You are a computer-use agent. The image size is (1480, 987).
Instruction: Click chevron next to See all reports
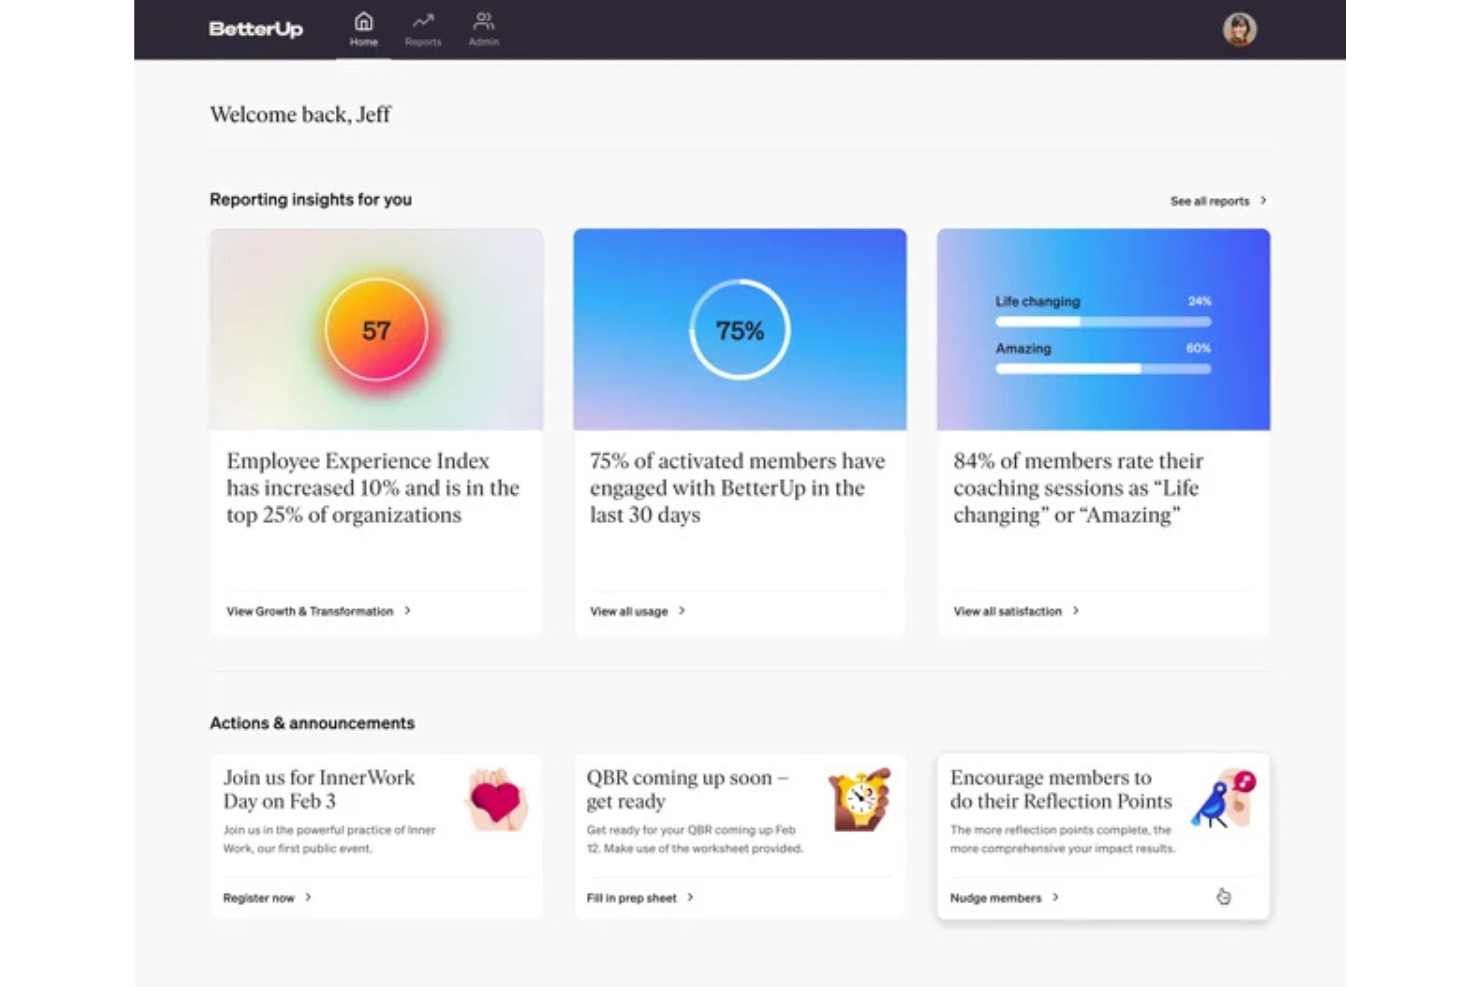pyautogui.click(x=1263, y=200)
